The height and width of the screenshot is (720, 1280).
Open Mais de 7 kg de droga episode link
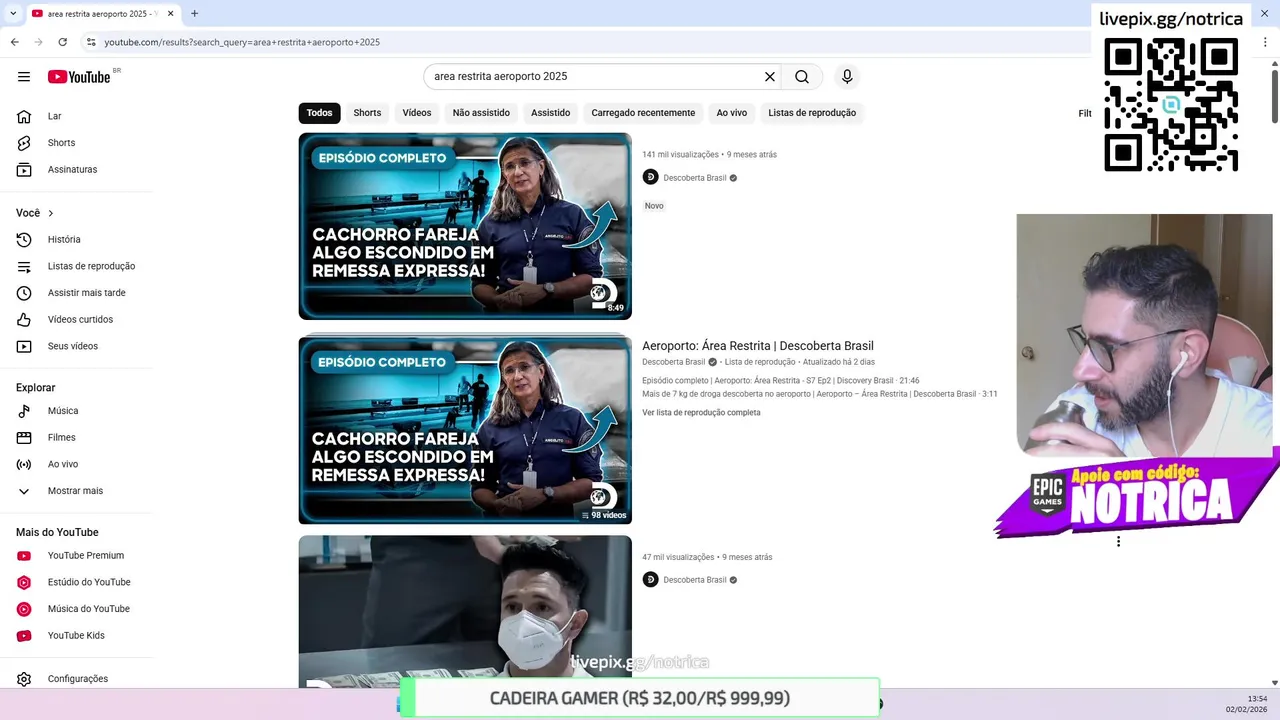coord(819,394)
